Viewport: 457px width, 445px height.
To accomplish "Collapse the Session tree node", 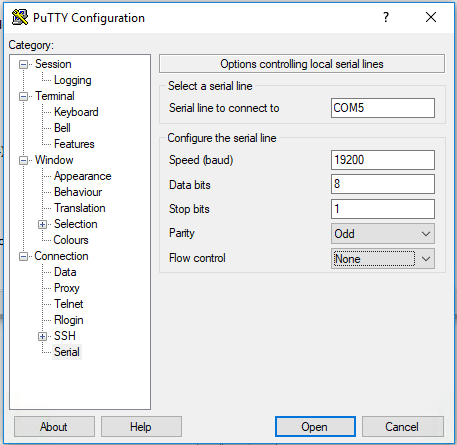I will tap(23, 64).
